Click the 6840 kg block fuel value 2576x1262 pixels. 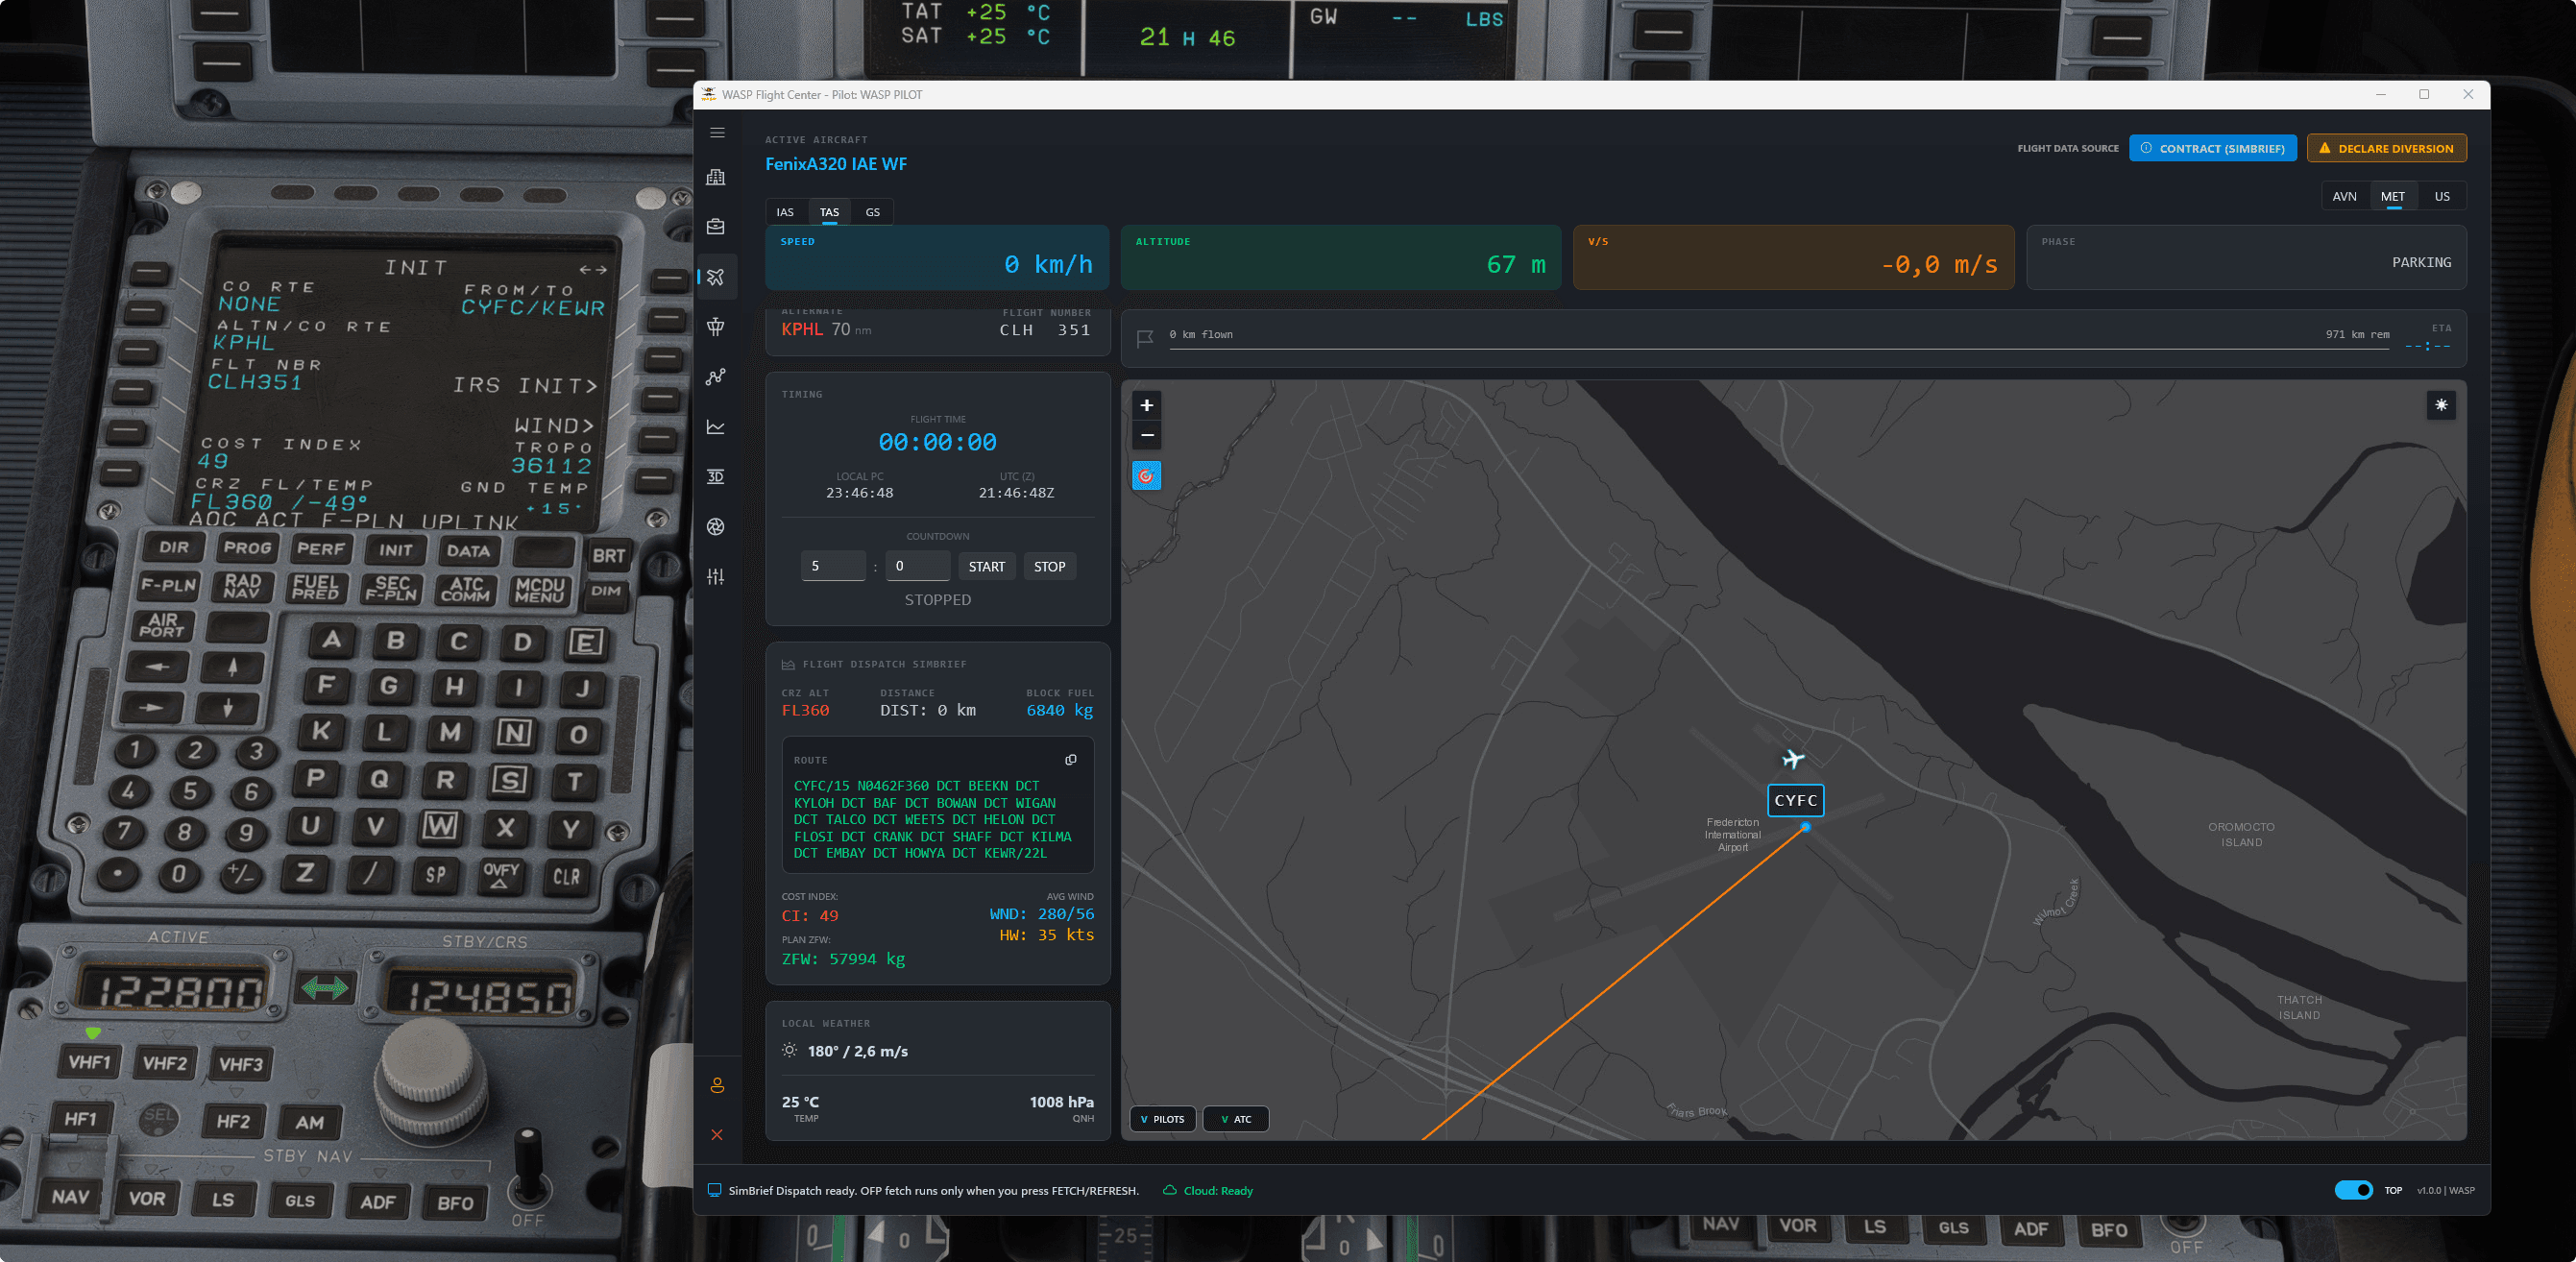coord(1059,711)
